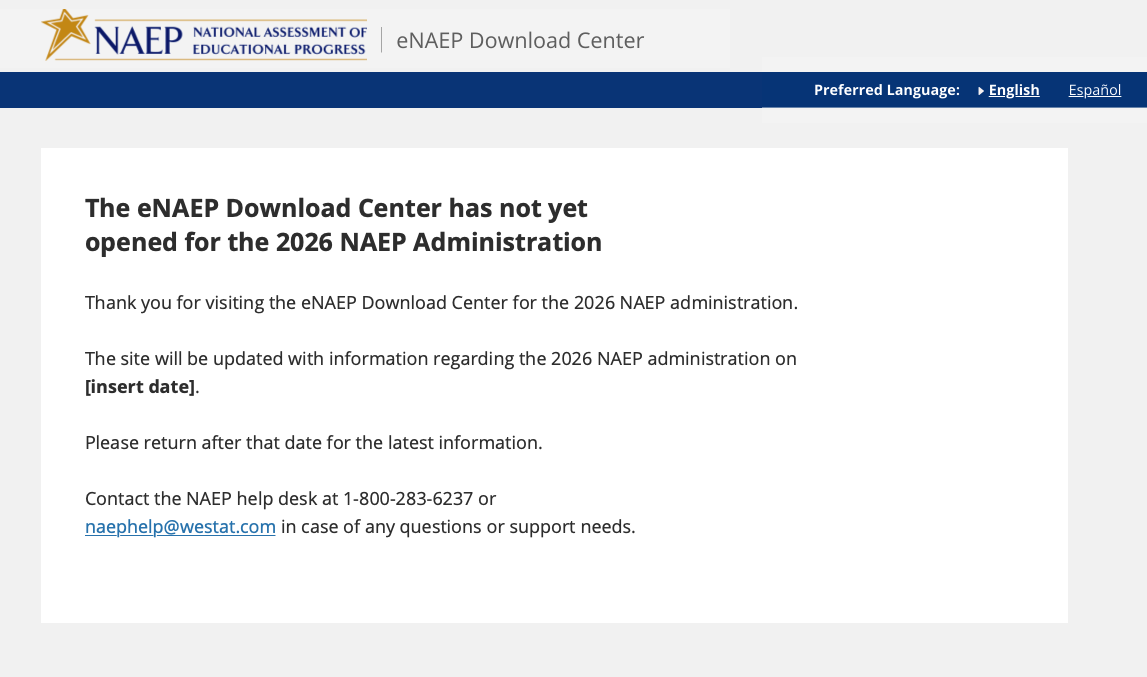Switch the page language to Español

(x=1094, y=90)
